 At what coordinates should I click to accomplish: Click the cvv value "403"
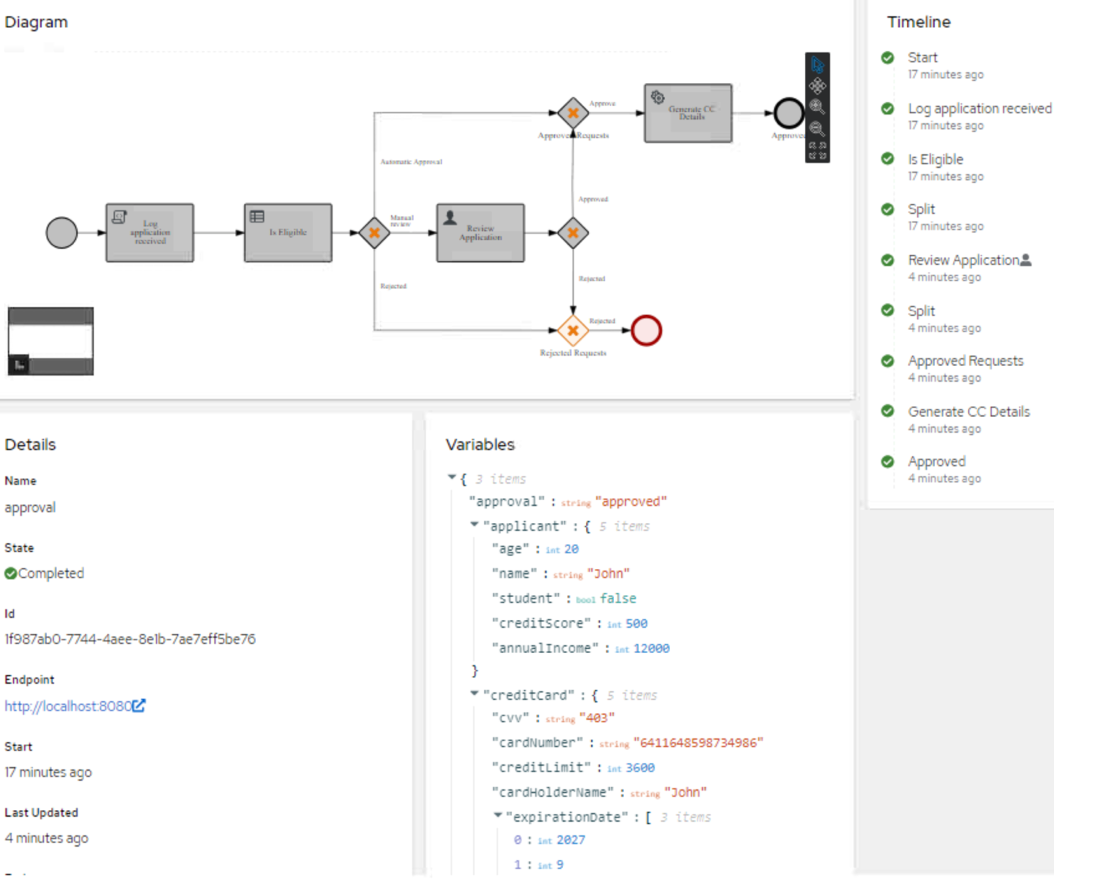(596, 718)
